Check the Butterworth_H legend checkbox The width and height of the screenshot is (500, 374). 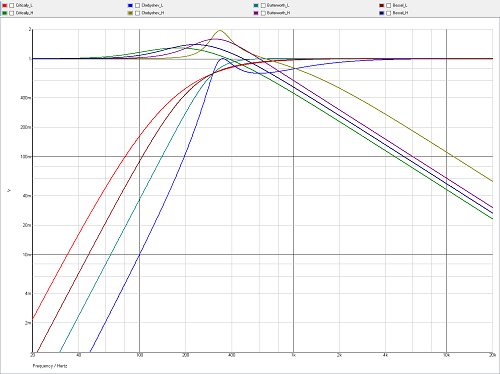263,13
